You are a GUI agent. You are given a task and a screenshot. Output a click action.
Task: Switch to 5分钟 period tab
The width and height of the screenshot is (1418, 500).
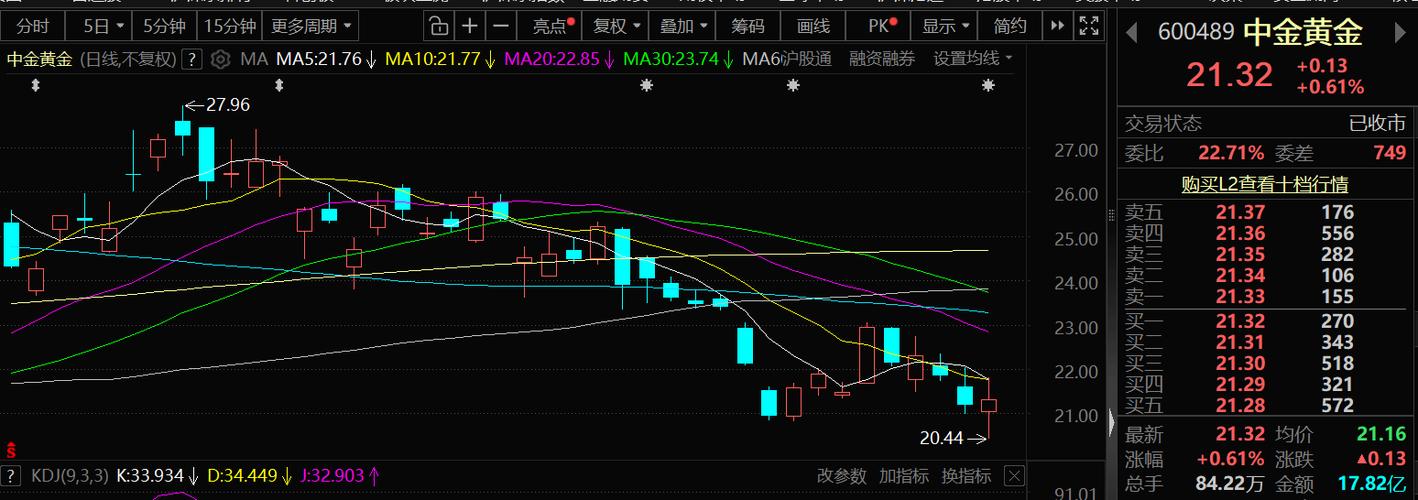pos(164,26)
